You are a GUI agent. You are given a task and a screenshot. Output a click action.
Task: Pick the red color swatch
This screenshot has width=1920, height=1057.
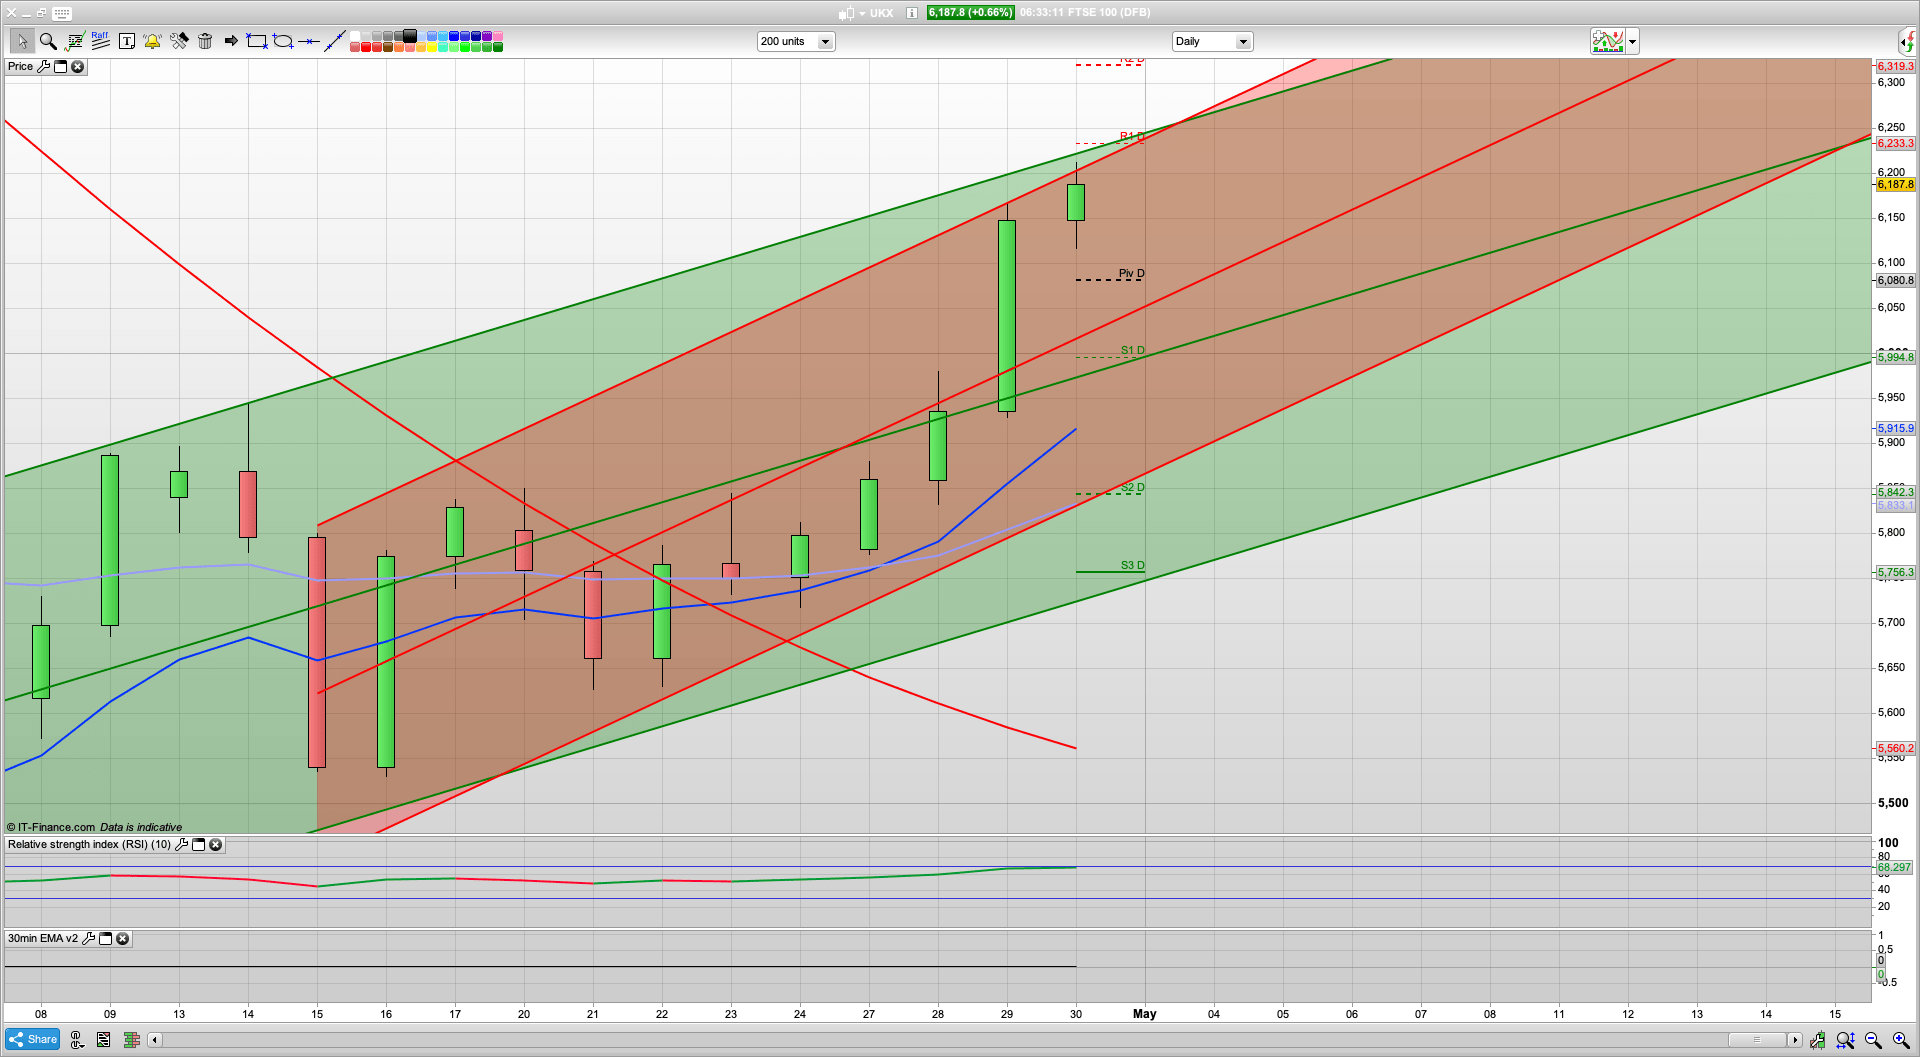pos(366,47)
